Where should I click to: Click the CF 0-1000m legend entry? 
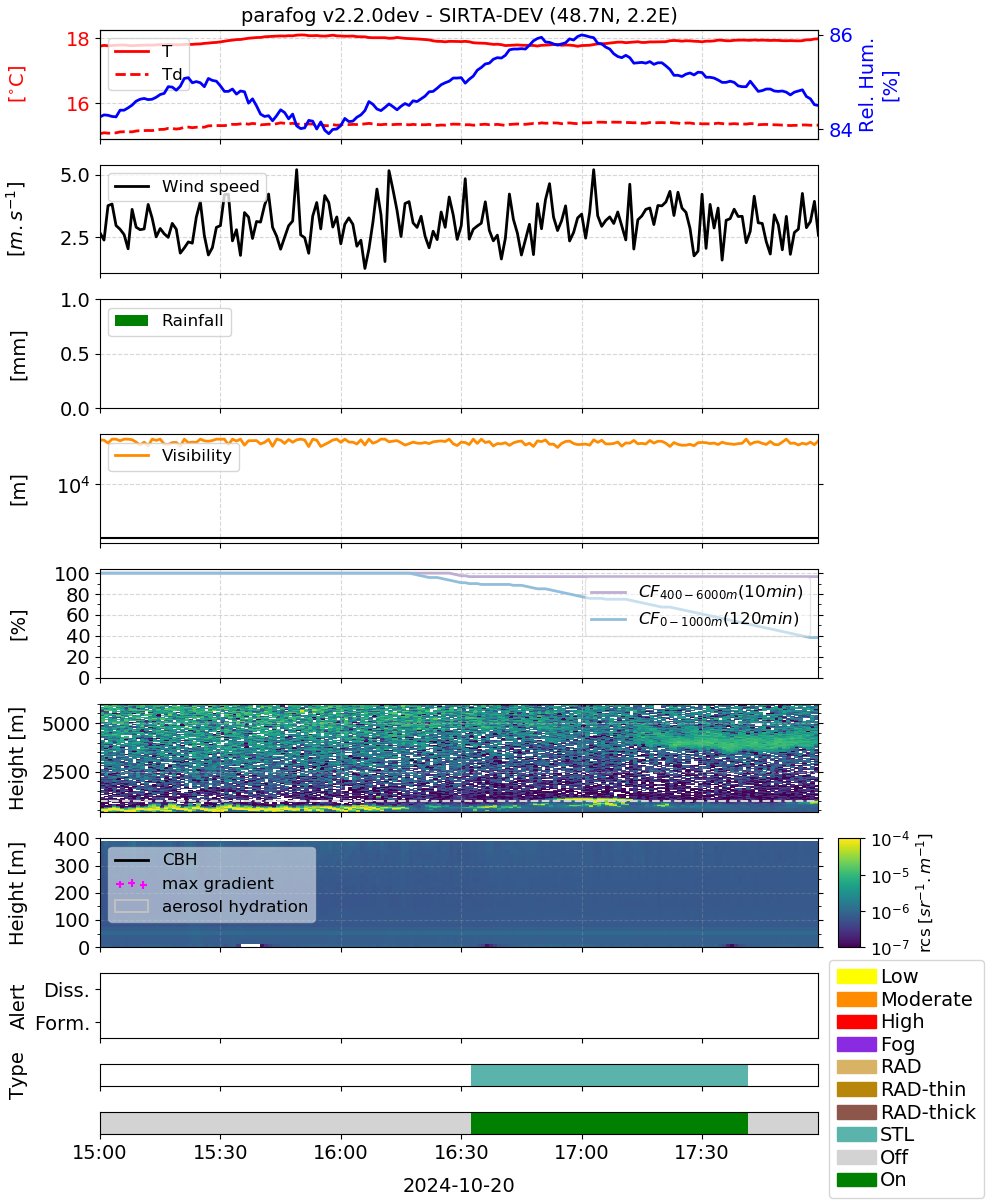(696, 620)
